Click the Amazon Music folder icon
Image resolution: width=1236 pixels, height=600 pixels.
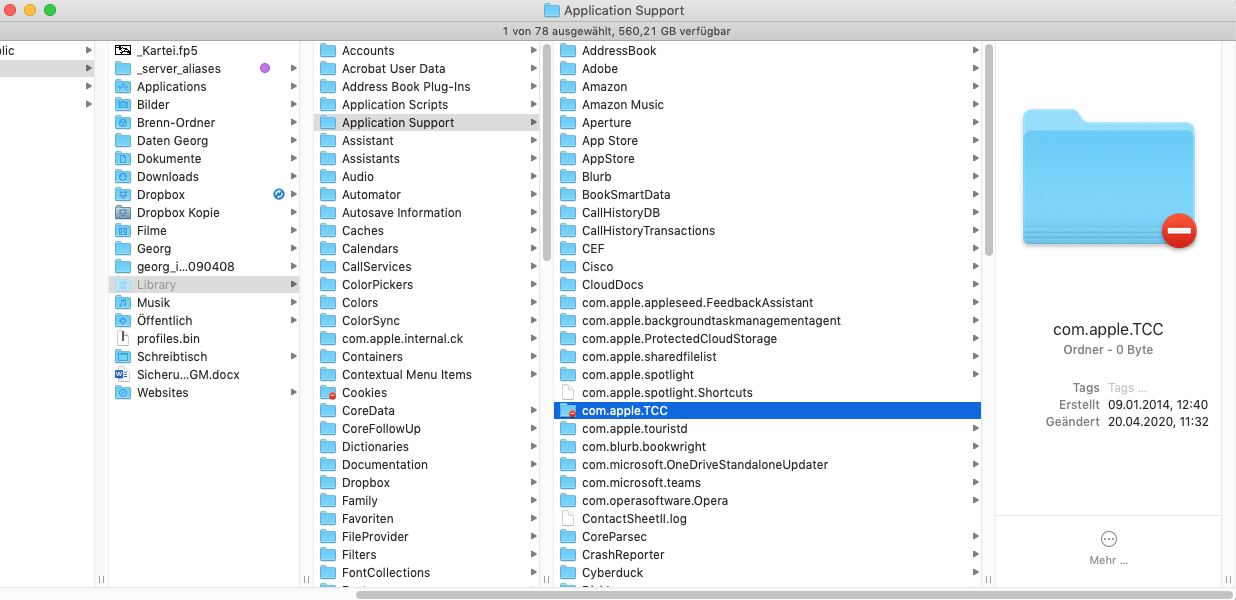tap(568, 104)
